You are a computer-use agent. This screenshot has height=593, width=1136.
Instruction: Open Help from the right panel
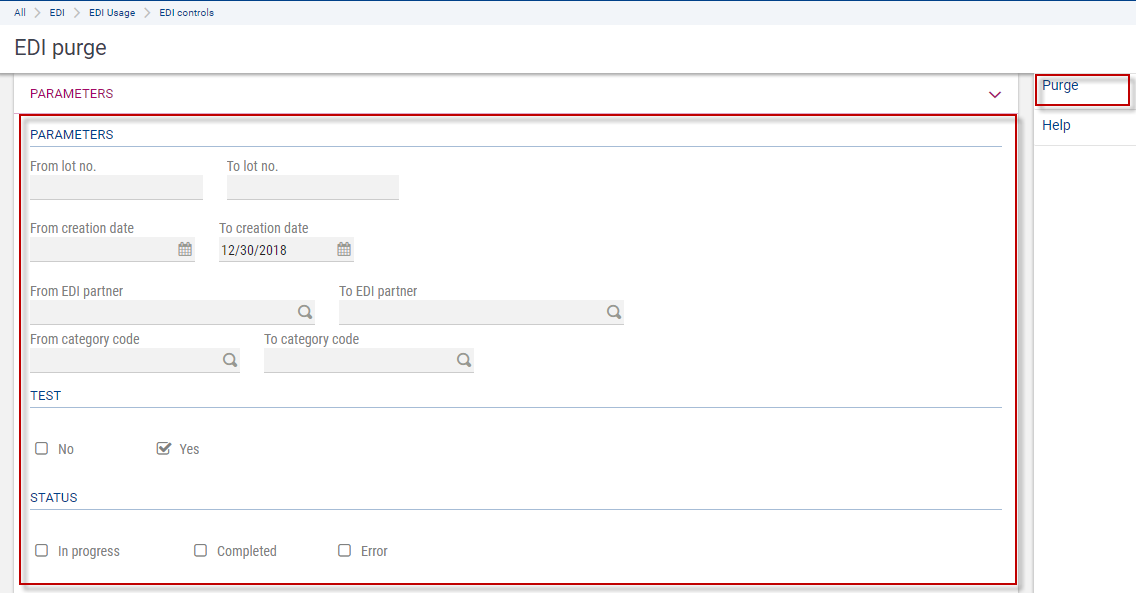[1056, 126]
